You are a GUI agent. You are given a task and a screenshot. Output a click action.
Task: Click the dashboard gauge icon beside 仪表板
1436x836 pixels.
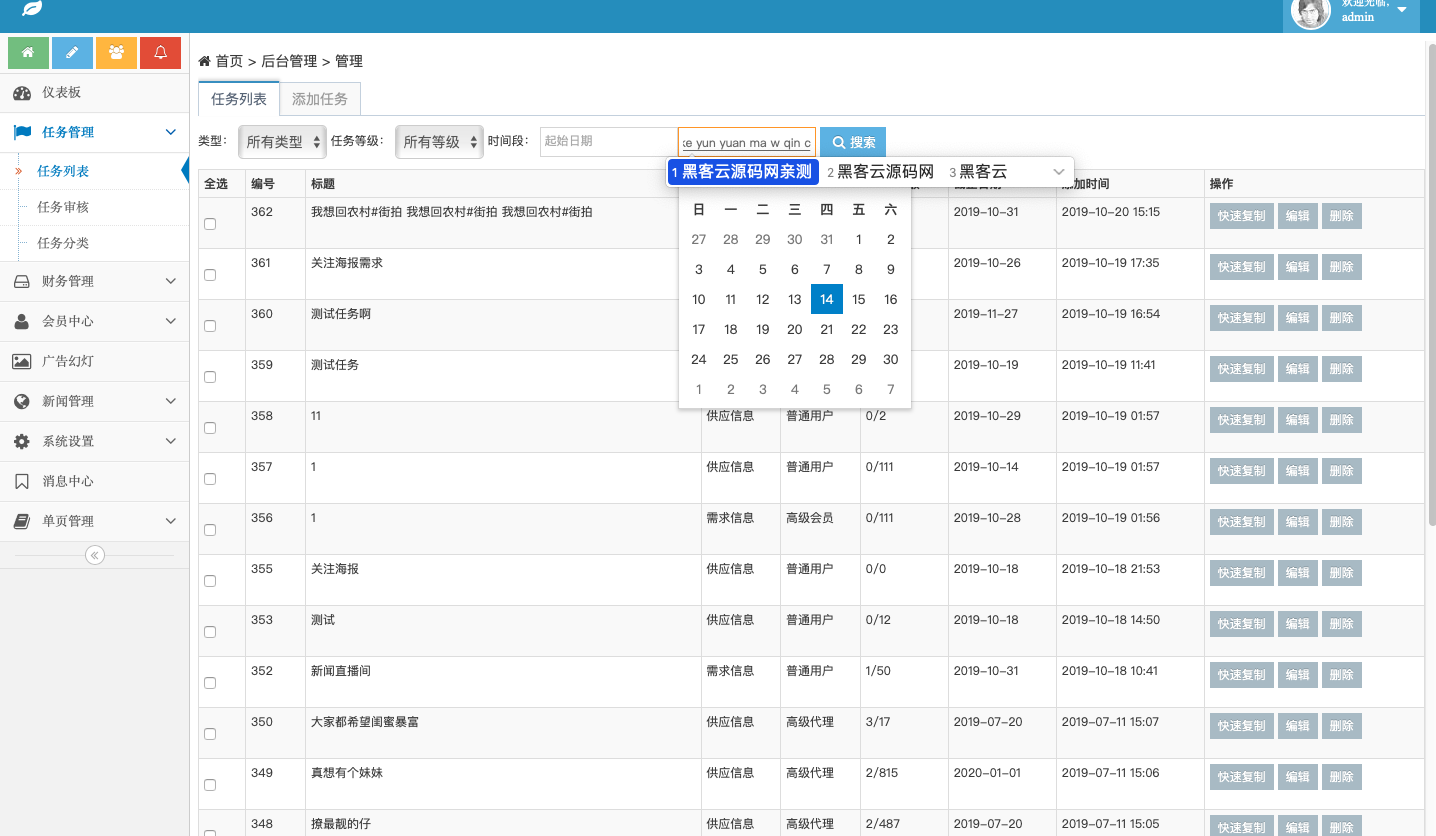click(x=22, y=93)
